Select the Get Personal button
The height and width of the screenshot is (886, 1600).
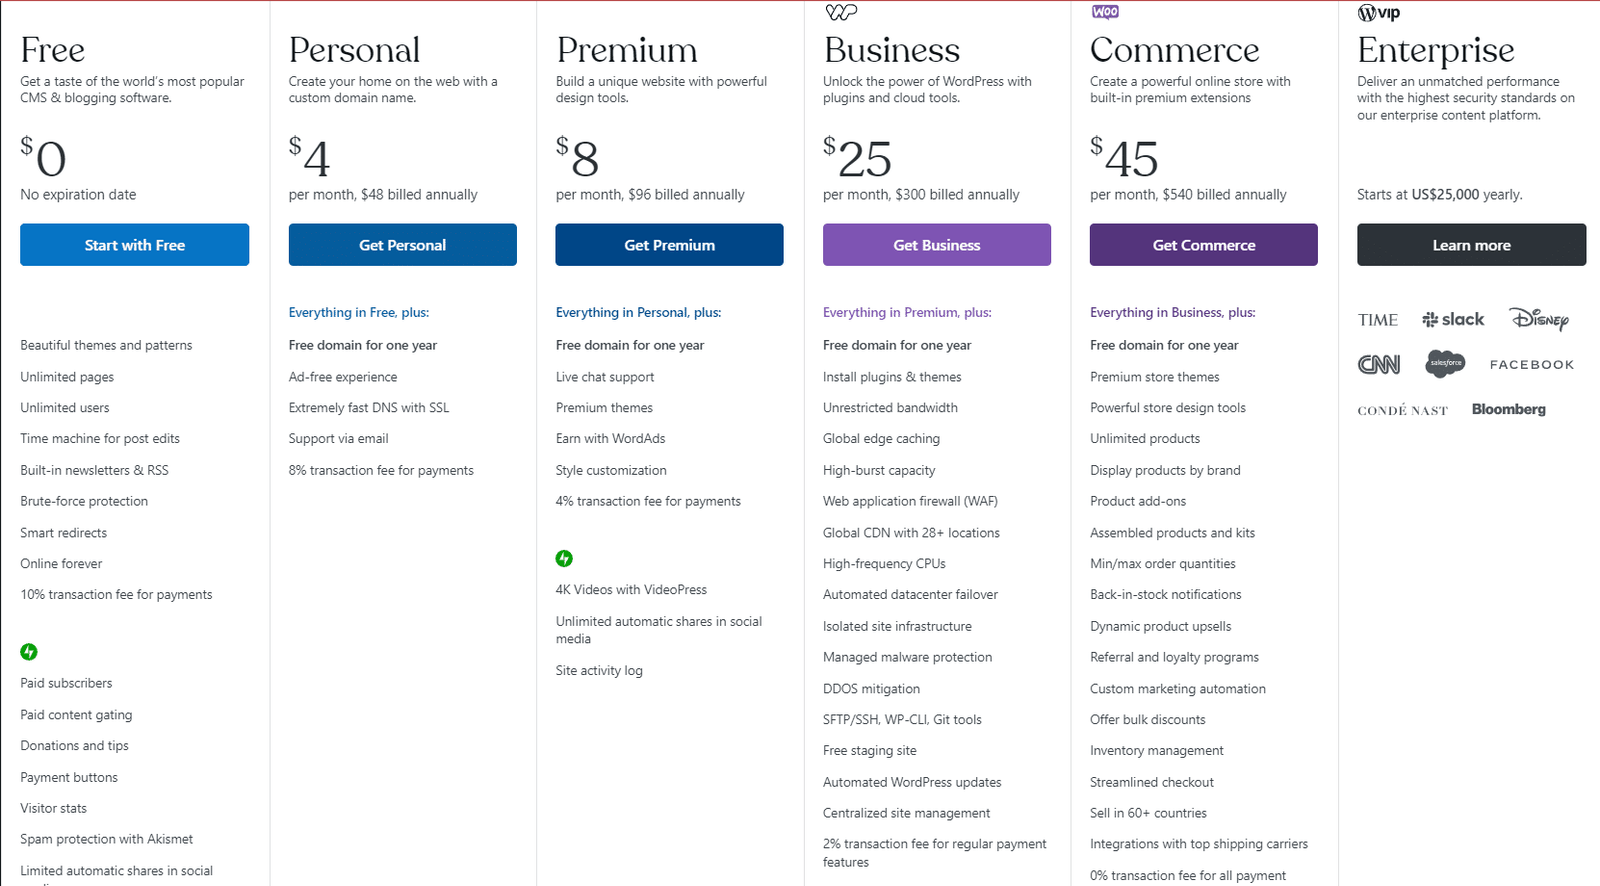[x=403, y=245]
